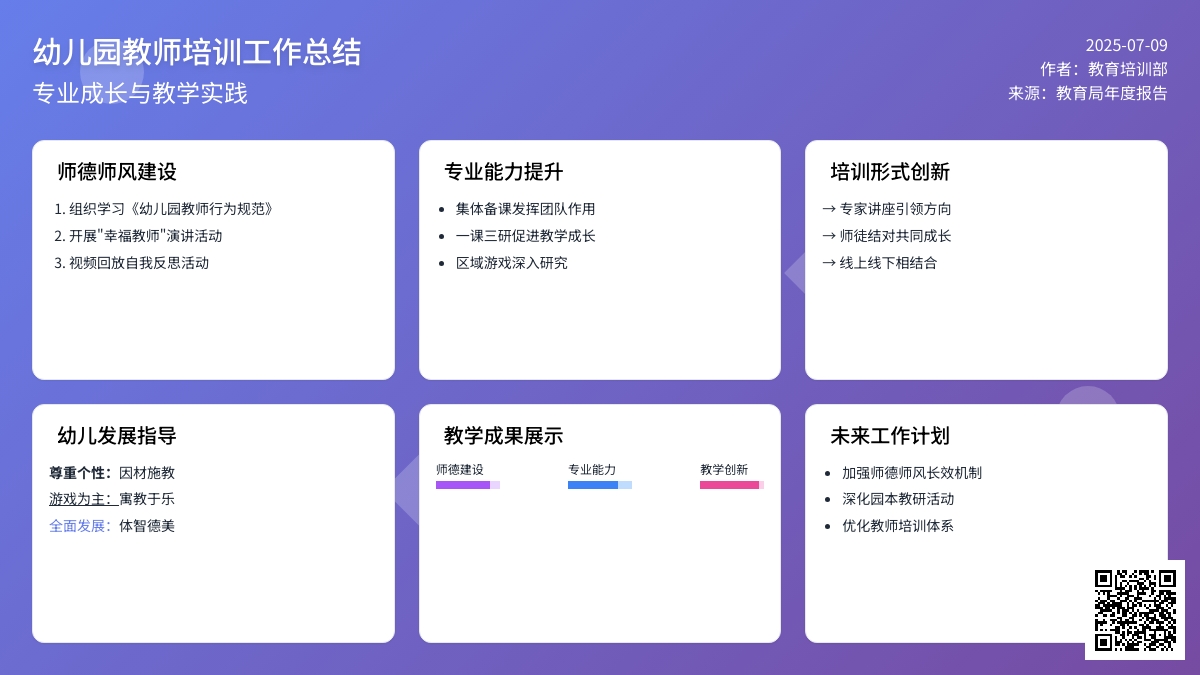The width and height of the screenshot is (1200, 675).
Task: Click the card heading 师德师风建设
Action: pyautogui.click(x=117, y=172)
